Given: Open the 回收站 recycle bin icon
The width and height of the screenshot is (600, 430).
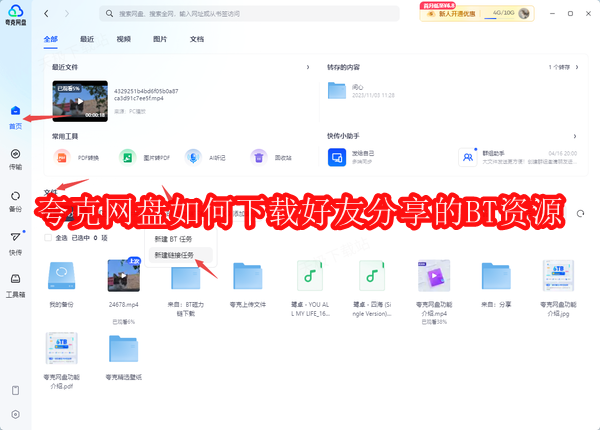Looking at the screenshot, I should (259, 158).
